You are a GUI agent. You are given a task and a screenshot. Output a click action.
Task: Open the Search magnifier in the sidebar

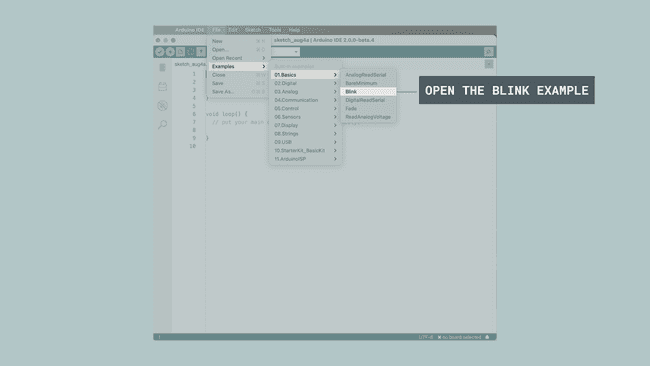tap(162, 124)
